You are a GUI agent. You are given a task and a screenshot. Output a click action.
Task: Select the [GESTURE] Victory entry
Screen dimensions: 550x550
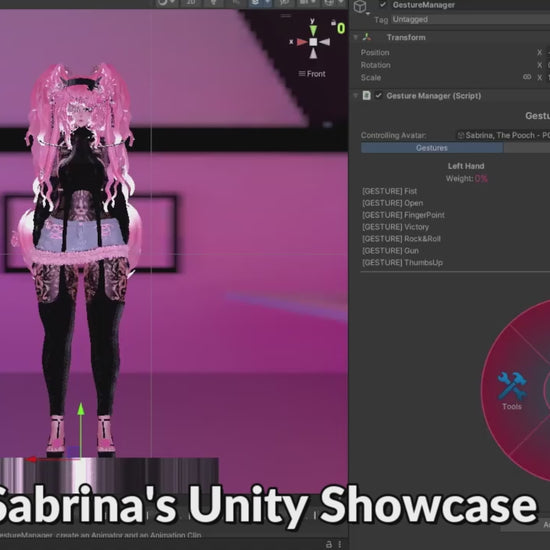click(395, 227)
